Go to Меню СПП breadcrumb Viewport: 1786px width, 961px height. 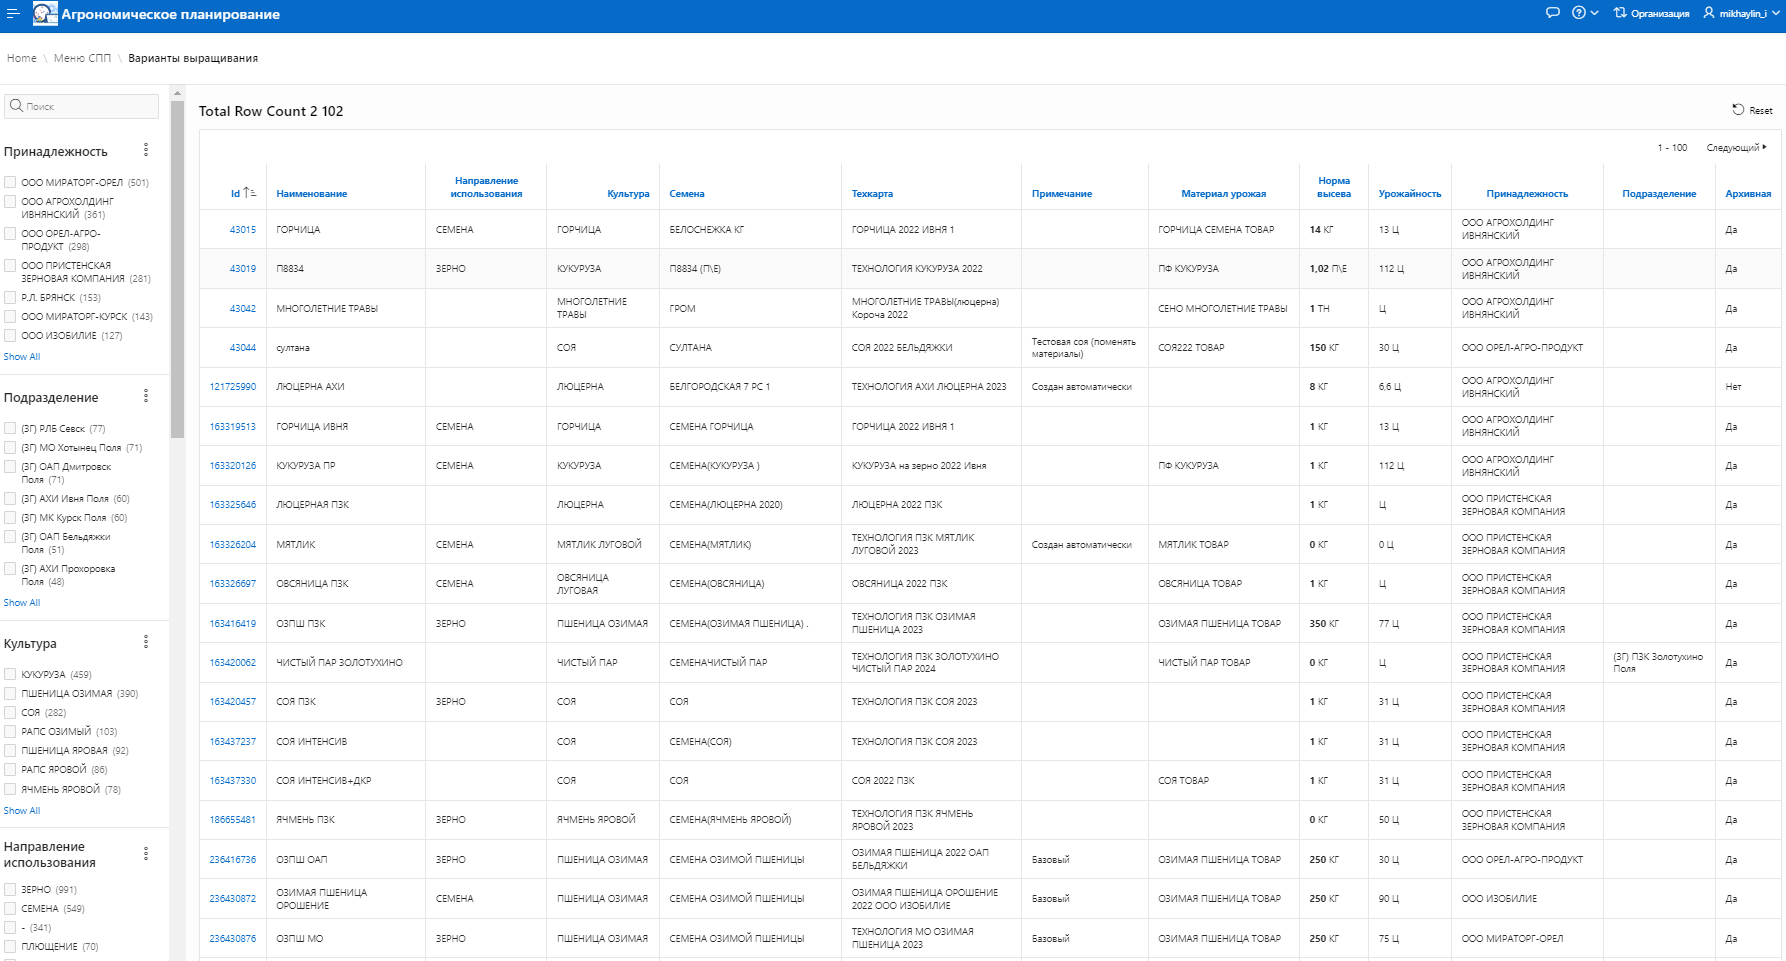click(82, 58)
